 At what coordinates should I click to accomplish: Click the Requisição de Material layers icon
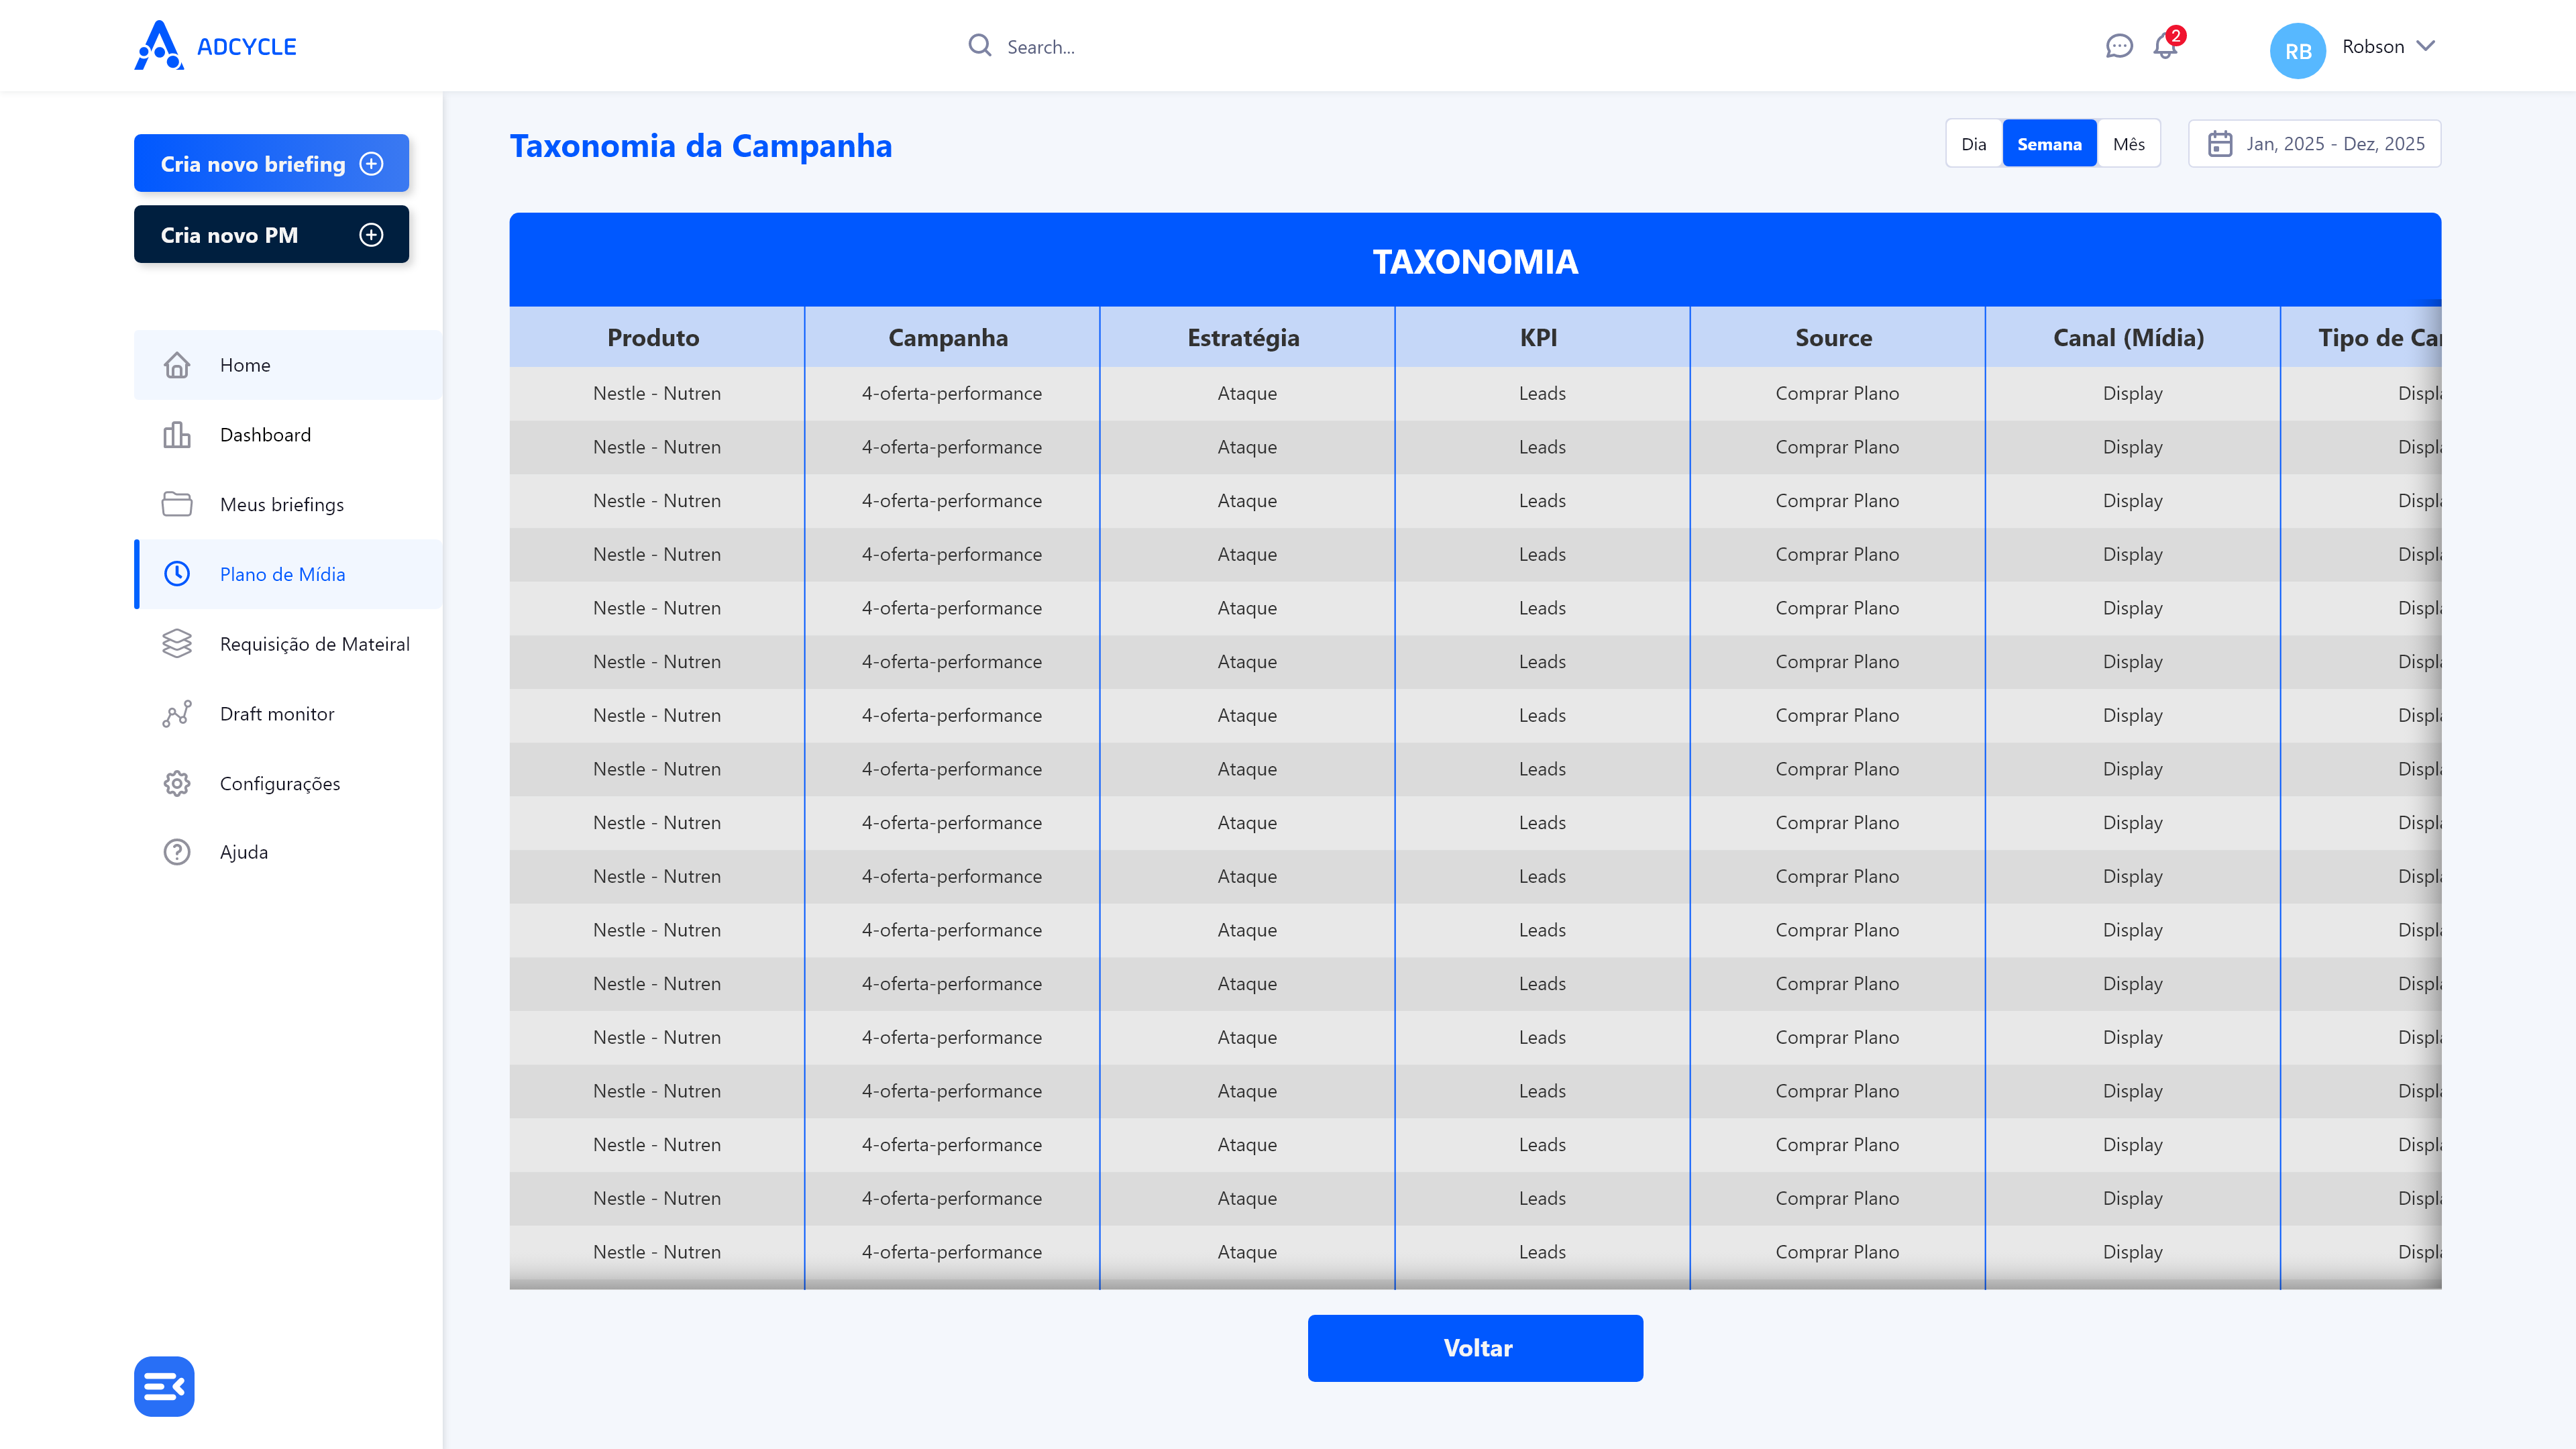177,644
